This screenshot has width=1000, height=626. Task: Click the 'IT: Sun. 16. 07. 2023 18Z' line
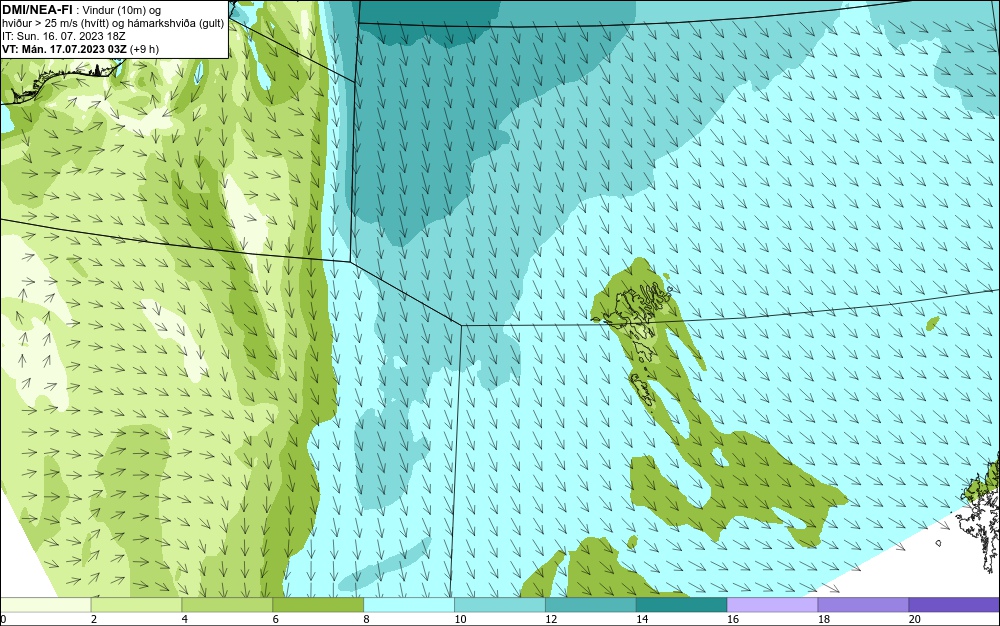click(x=64, y=36)
